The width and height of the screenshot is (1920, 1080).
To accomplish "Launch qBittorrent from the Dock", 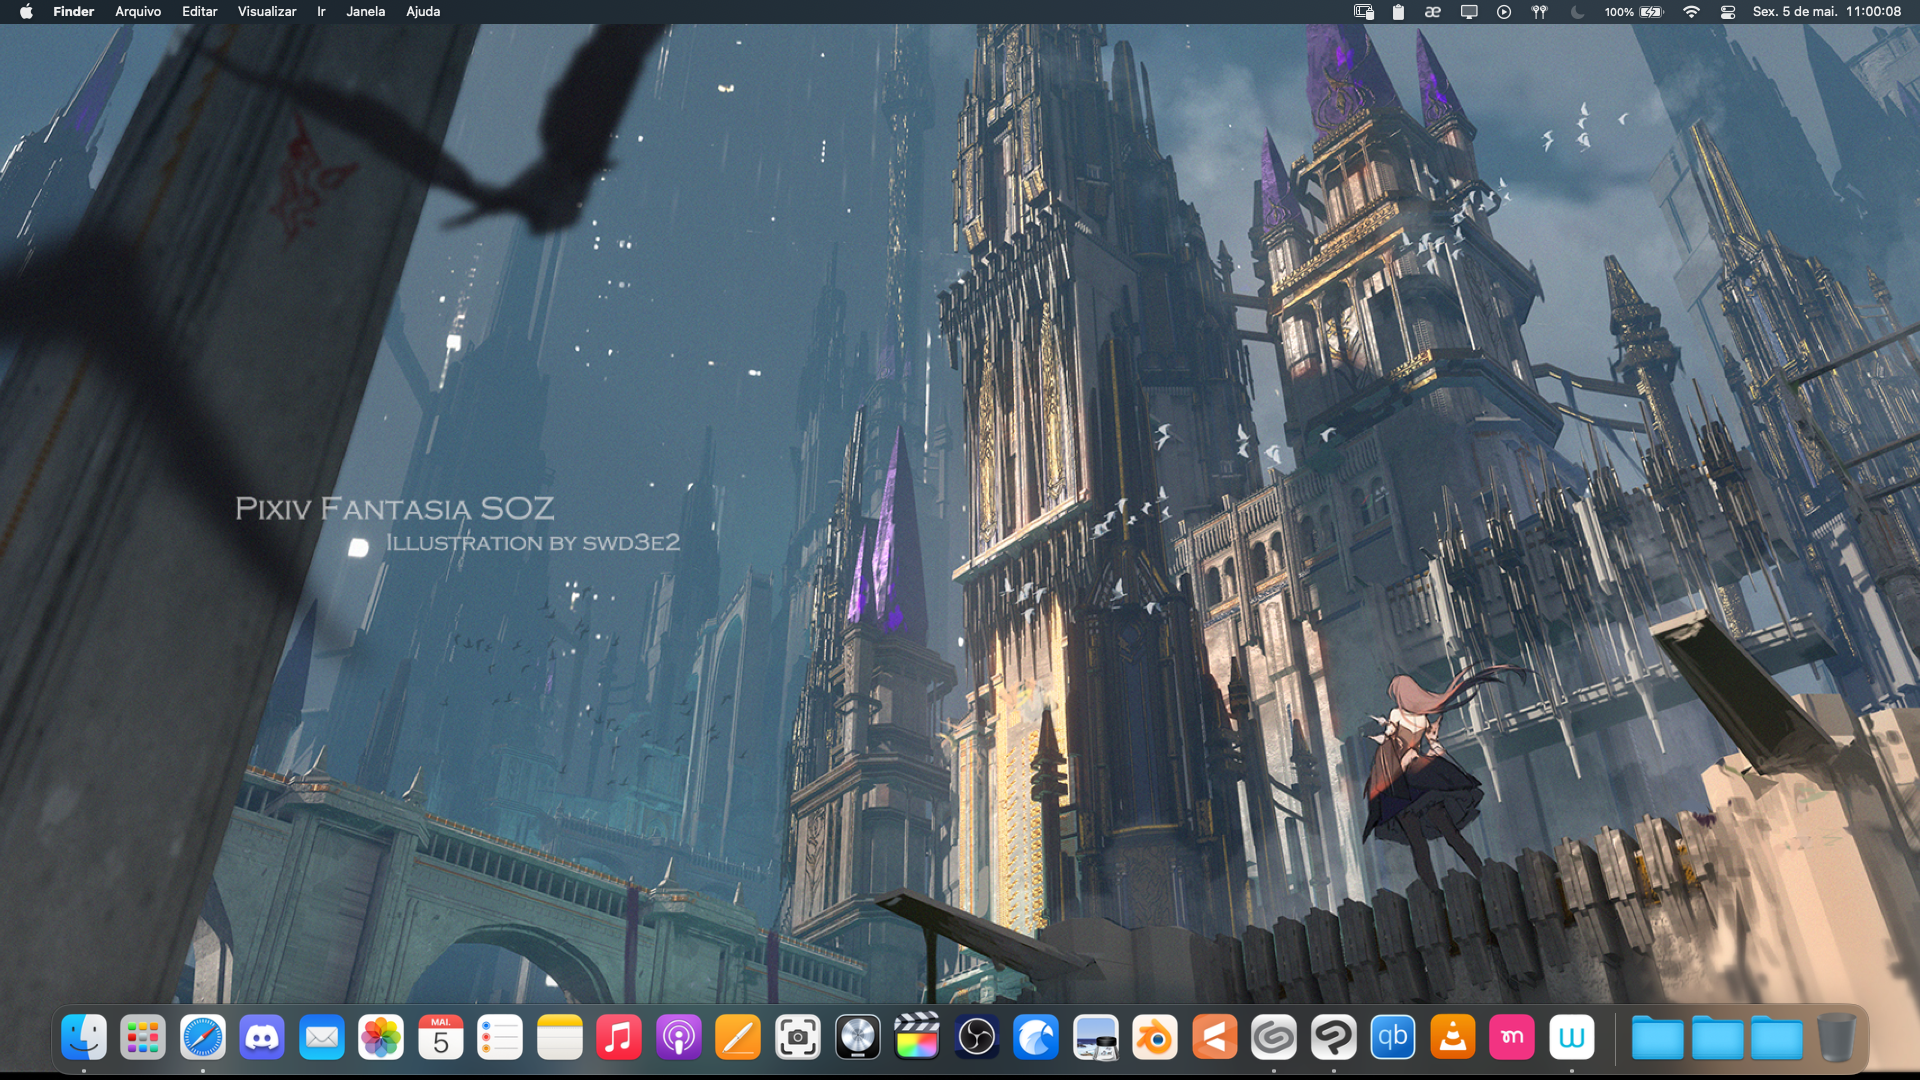I will 1393,1038.
